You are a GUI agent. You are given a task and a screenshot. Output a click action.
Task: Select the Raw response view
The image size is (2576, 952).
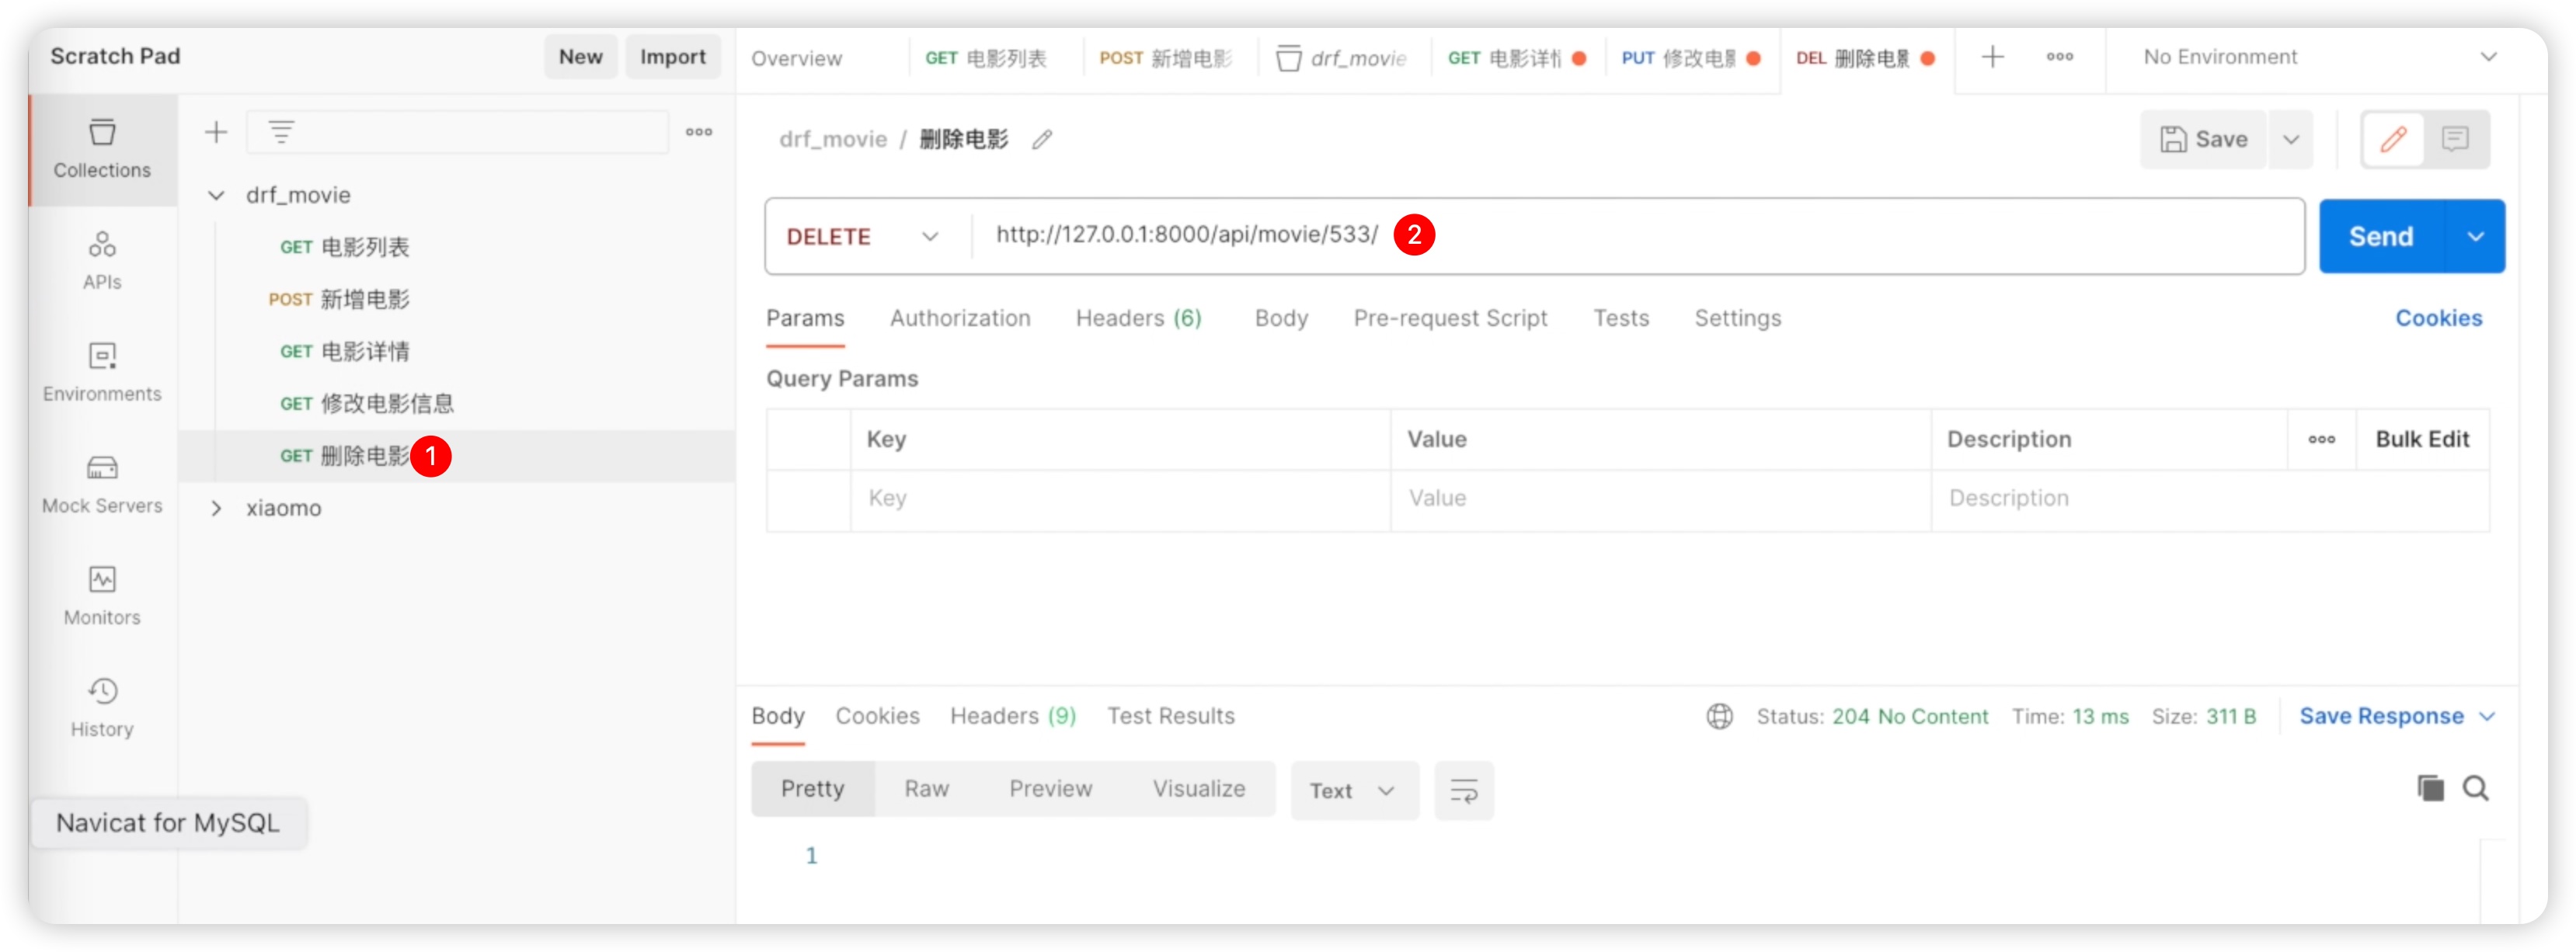(926, 789)
